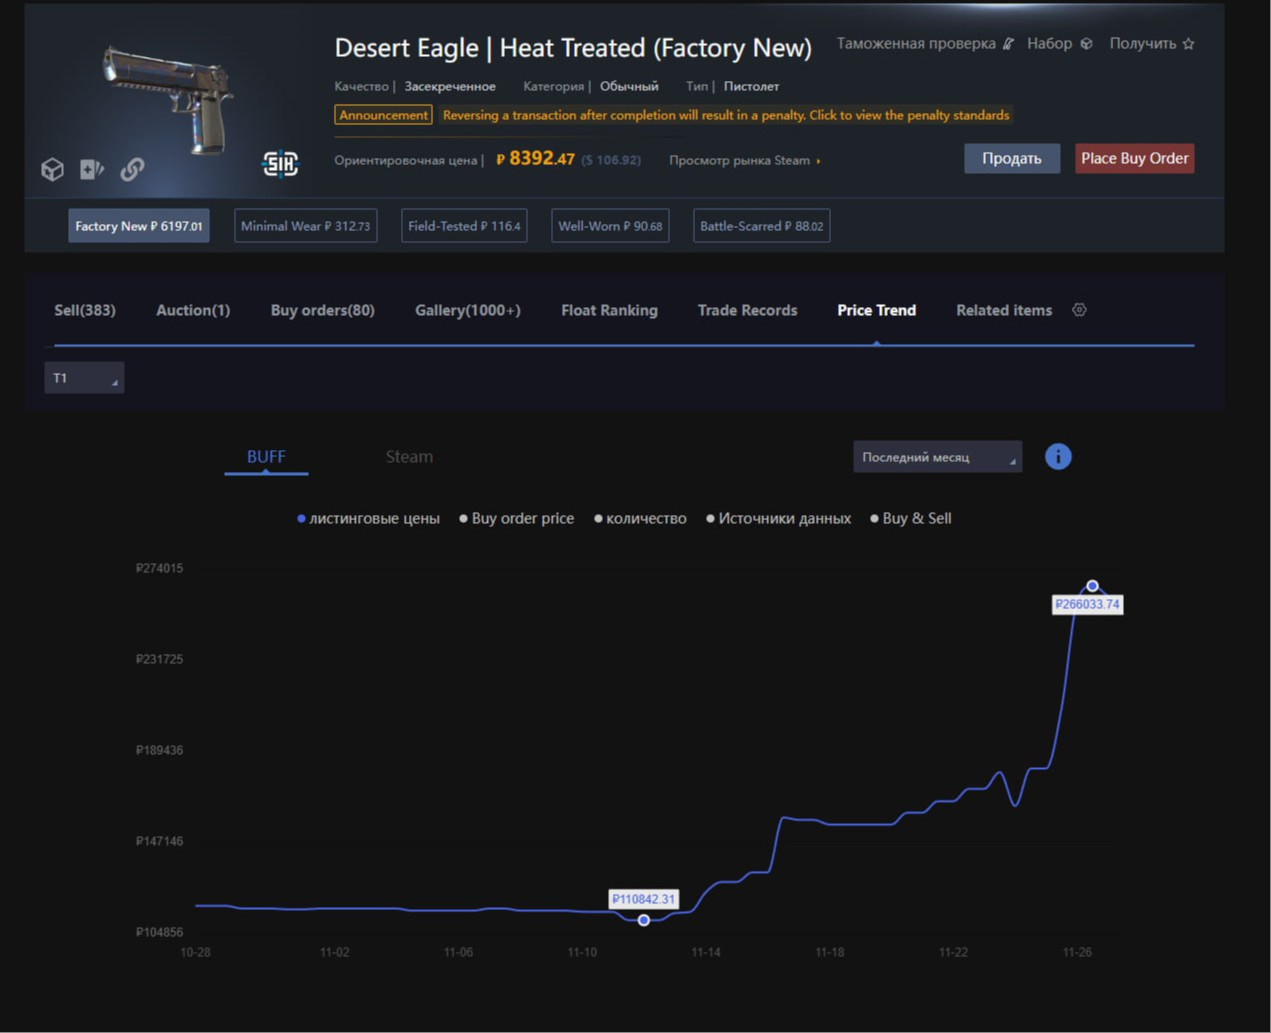Viewport: 1271px width, 1033px height.
Task: Click the Place Buy Order button
Action: click(x=1134, y=159)
